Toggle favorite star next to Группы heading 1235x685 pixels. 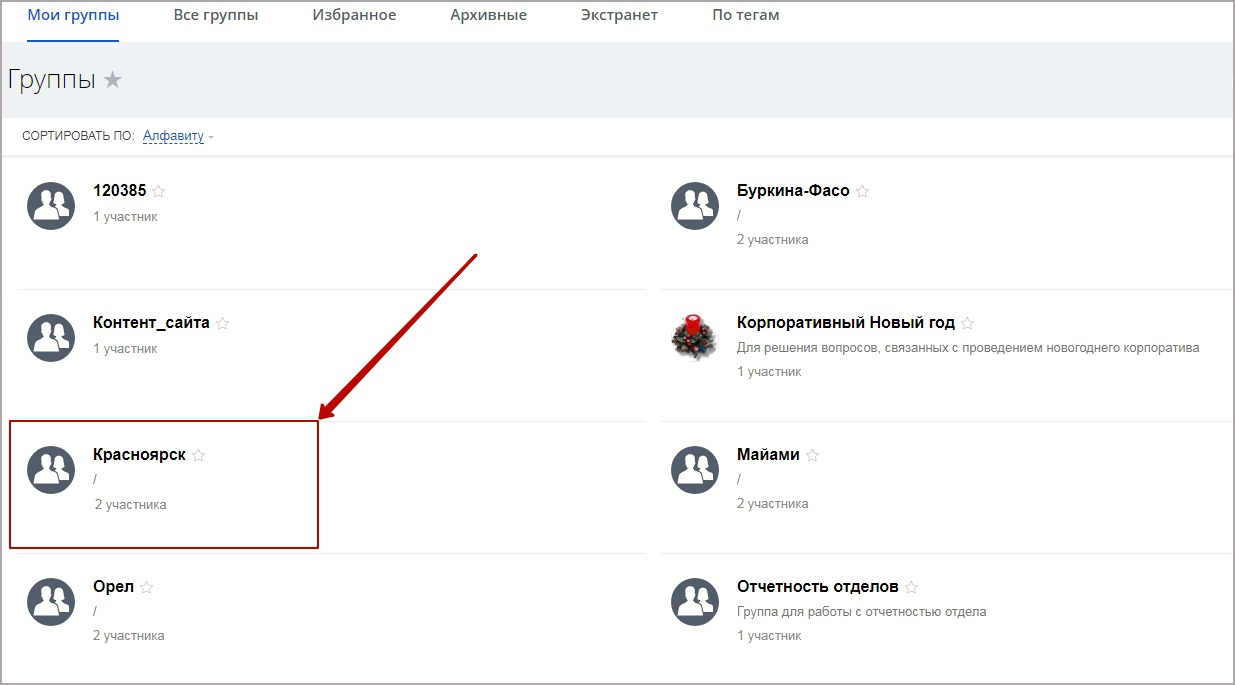click(113, 80)
